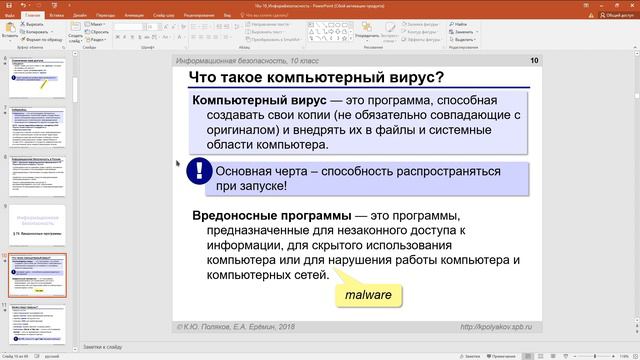Expand the shapes gallery More arrow
This screenshot has height=360, width=640.
coord(351,39)
